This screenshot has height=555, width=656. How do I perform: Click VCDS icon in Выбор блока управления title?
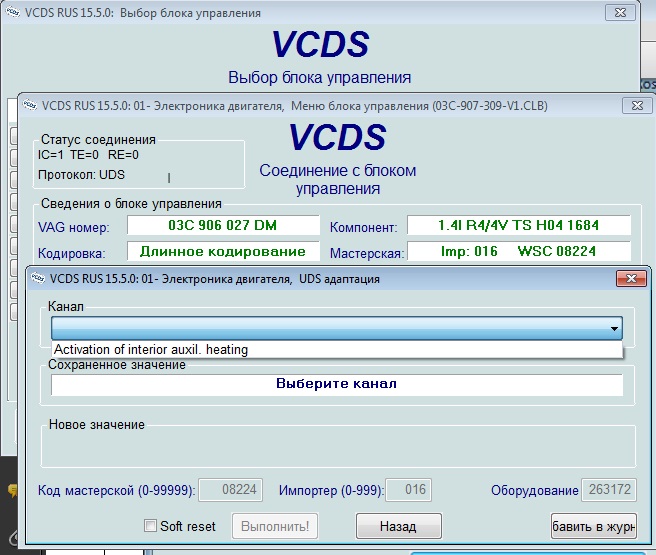pyautogui.click(x=13, y=12)
